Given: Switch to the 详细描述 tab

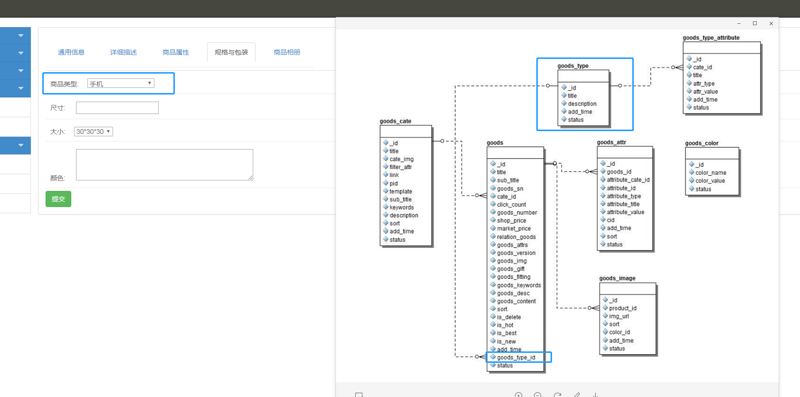Looking at the screenshot, I should click(x=123, y=52).
